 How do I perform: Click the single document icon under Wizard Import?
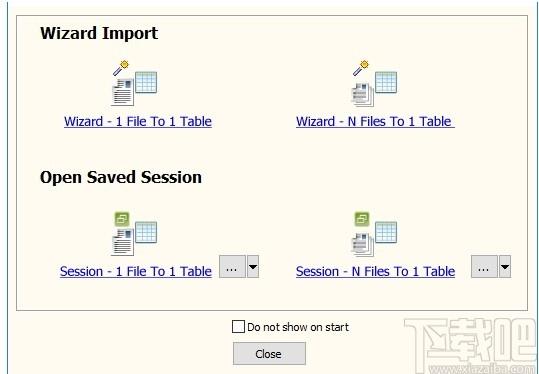[x=122, y=92]
